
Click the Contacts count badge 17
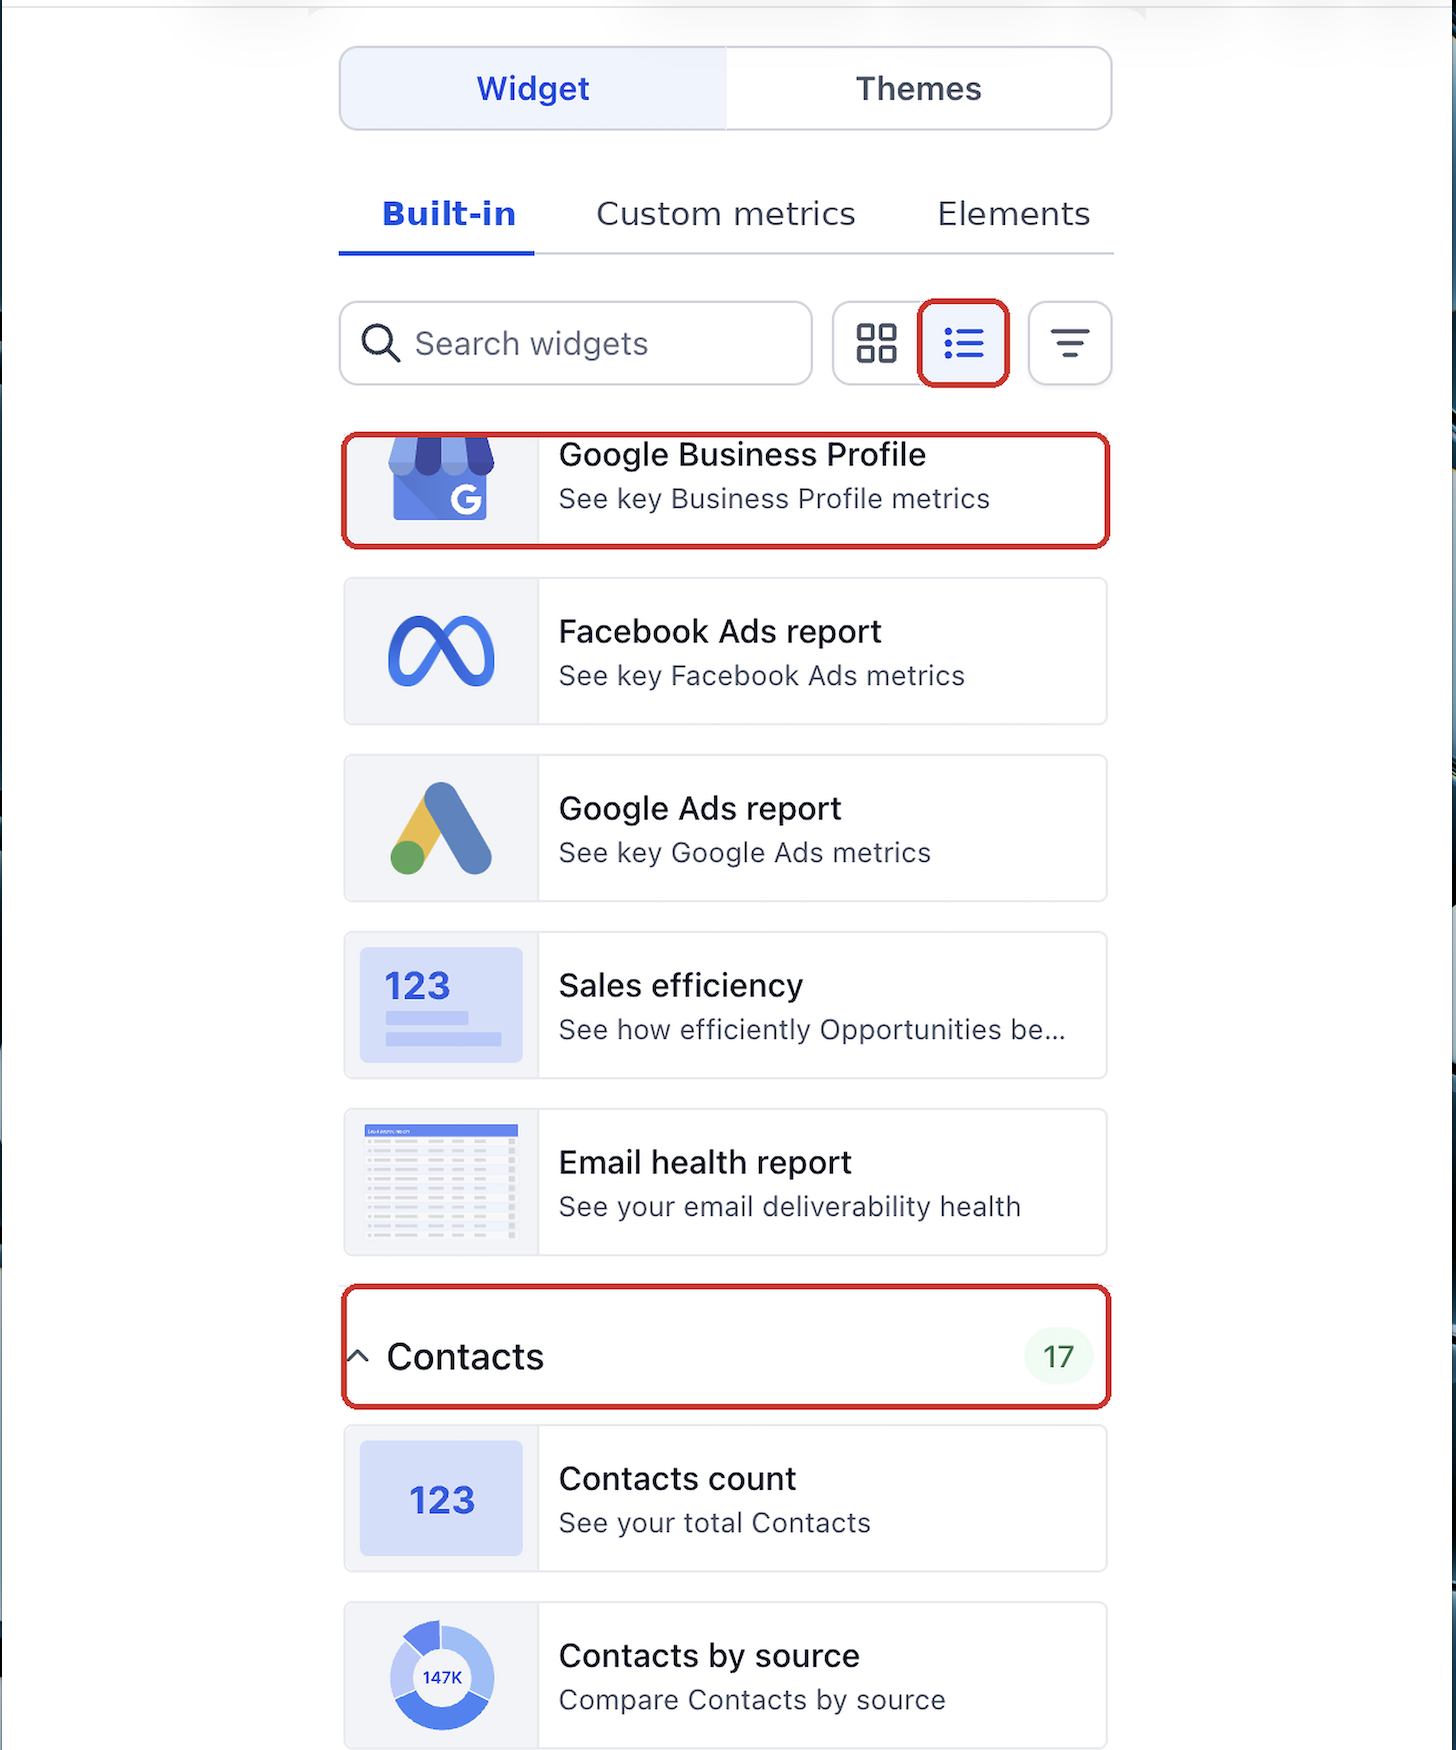[x=1058, y=1356]
